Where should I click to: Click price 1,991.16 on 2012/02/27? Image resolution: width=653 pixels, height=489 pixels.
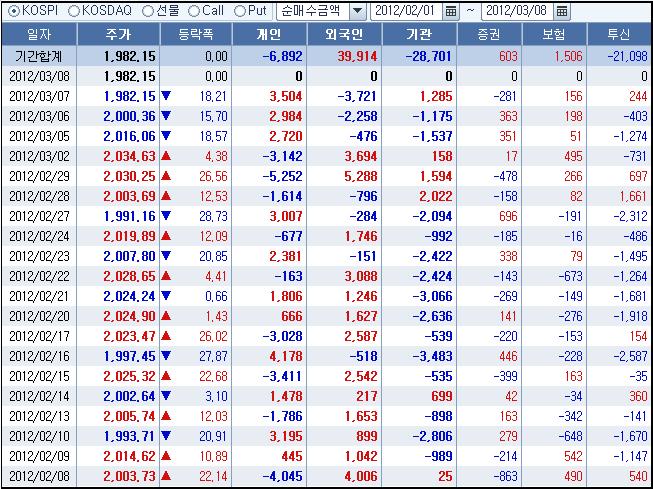coord(129,216)
